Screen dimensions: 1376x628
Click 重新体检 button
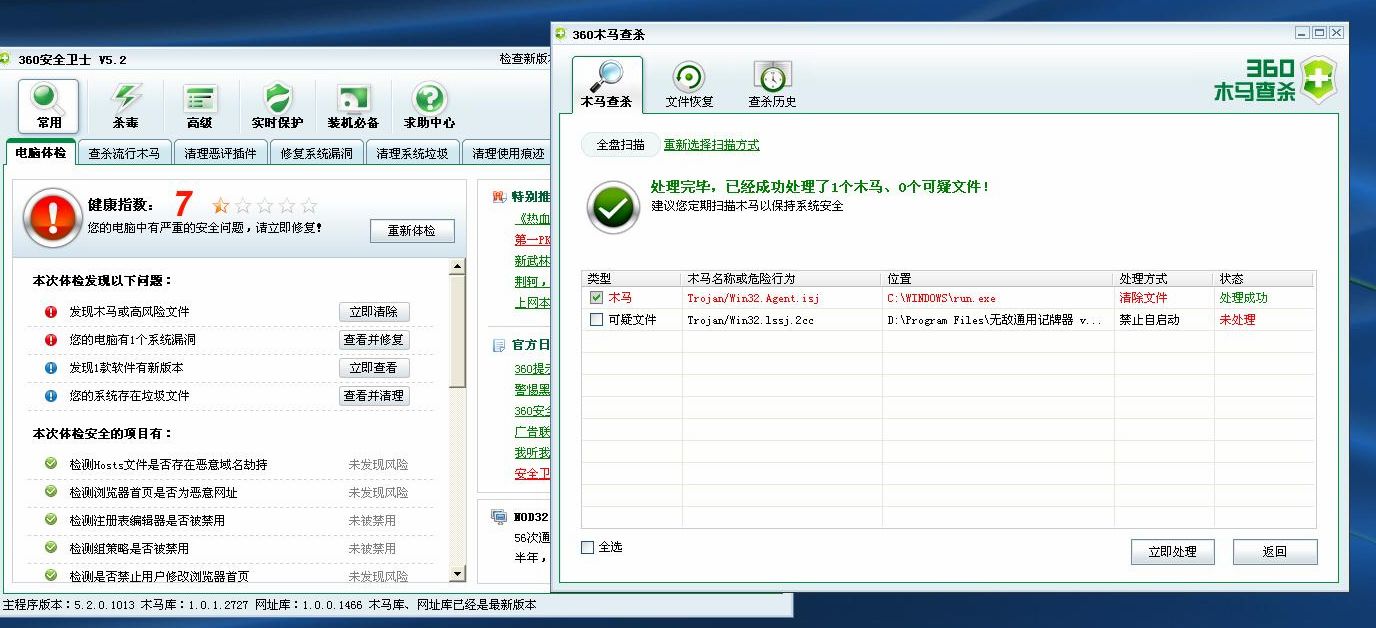pyautogui.click(x=412, y=231)
